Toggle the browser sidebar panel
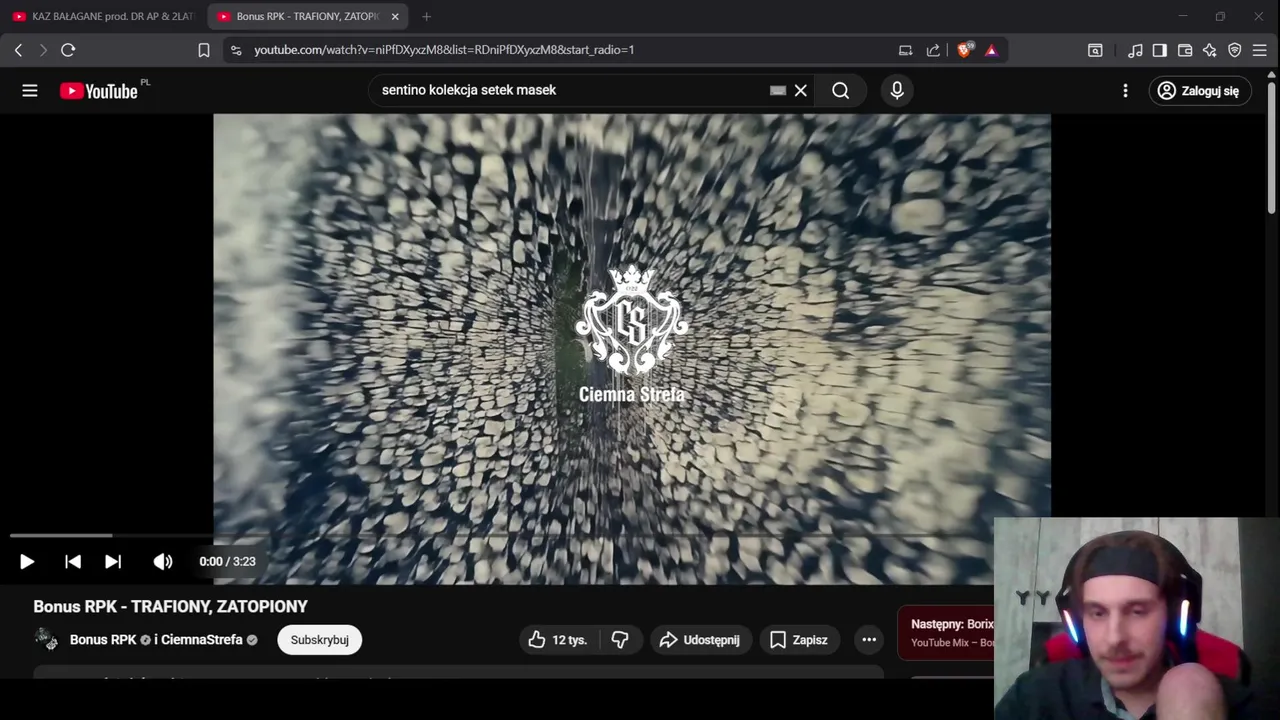Image resolution: width=1280 pixels, height=720 pixels. [1160, 50]
